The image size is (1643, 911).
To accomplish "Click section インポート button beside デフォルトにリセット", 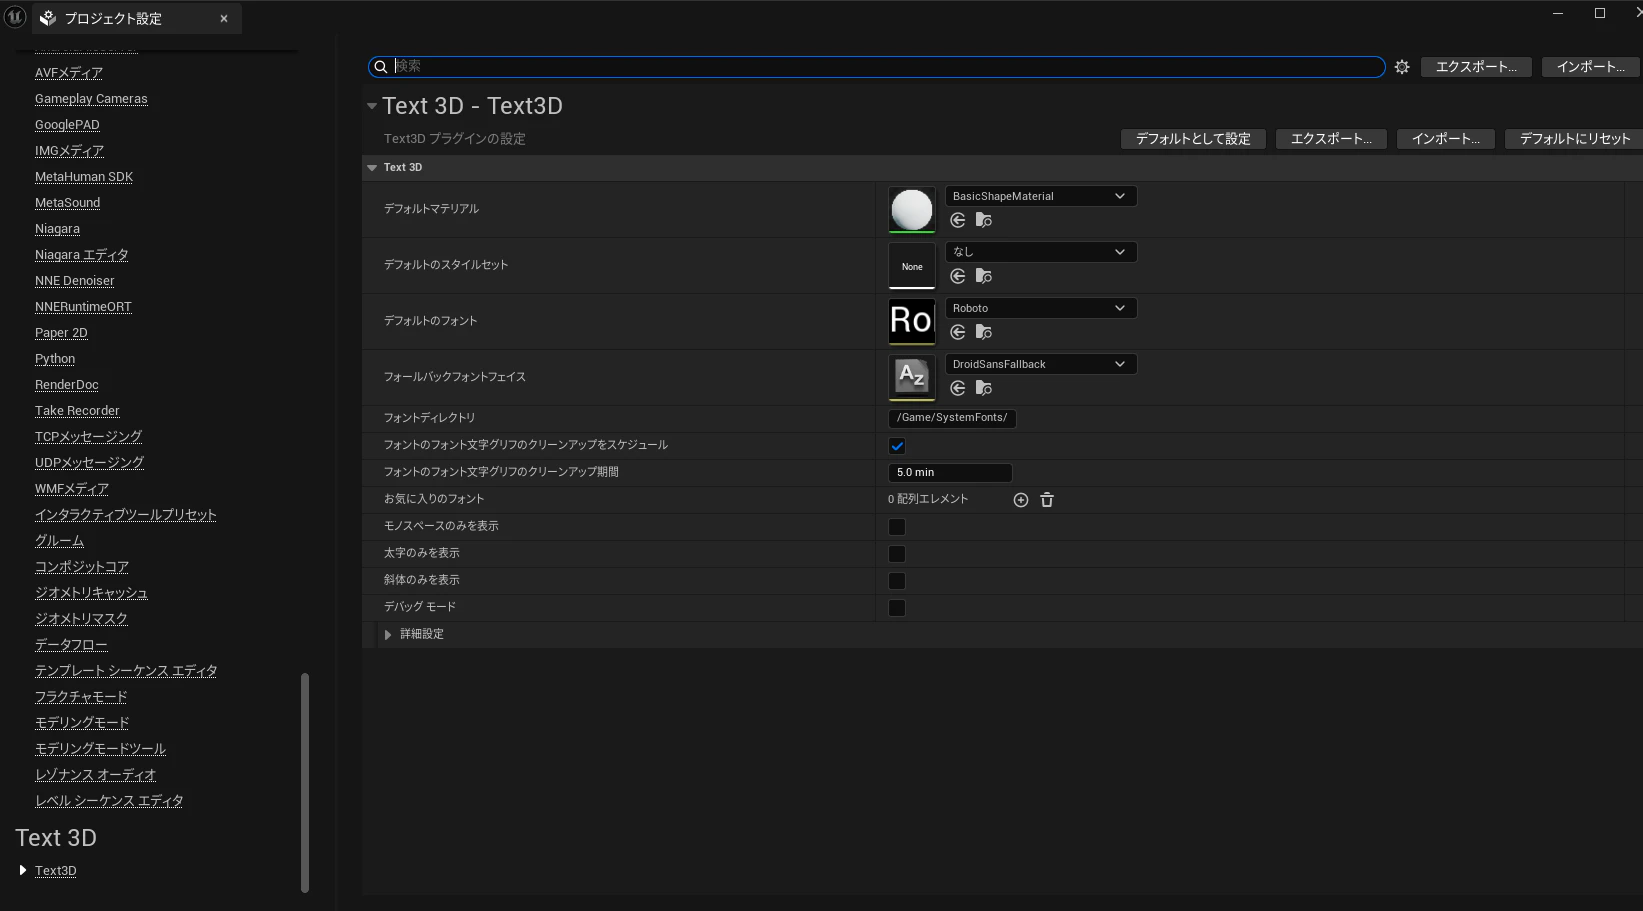I will tap(1445, 139).
